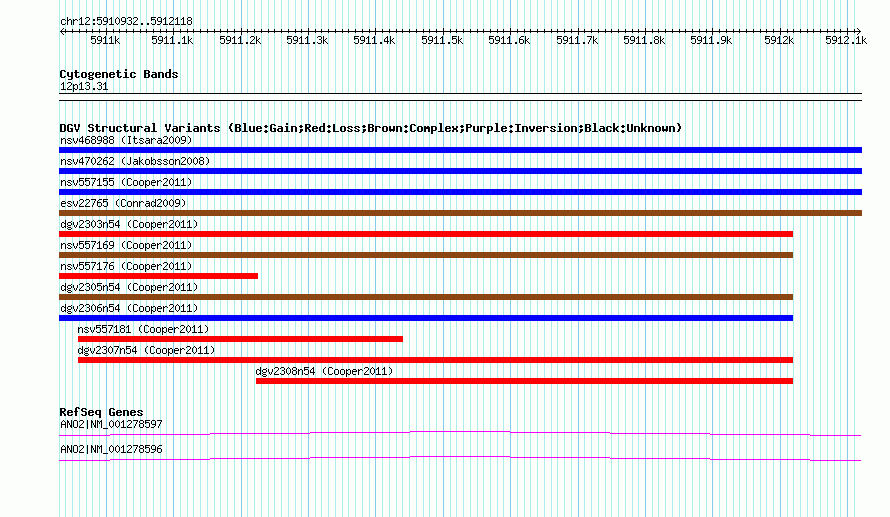Select the blue bar for dgv2306n54

coord(426,318)
